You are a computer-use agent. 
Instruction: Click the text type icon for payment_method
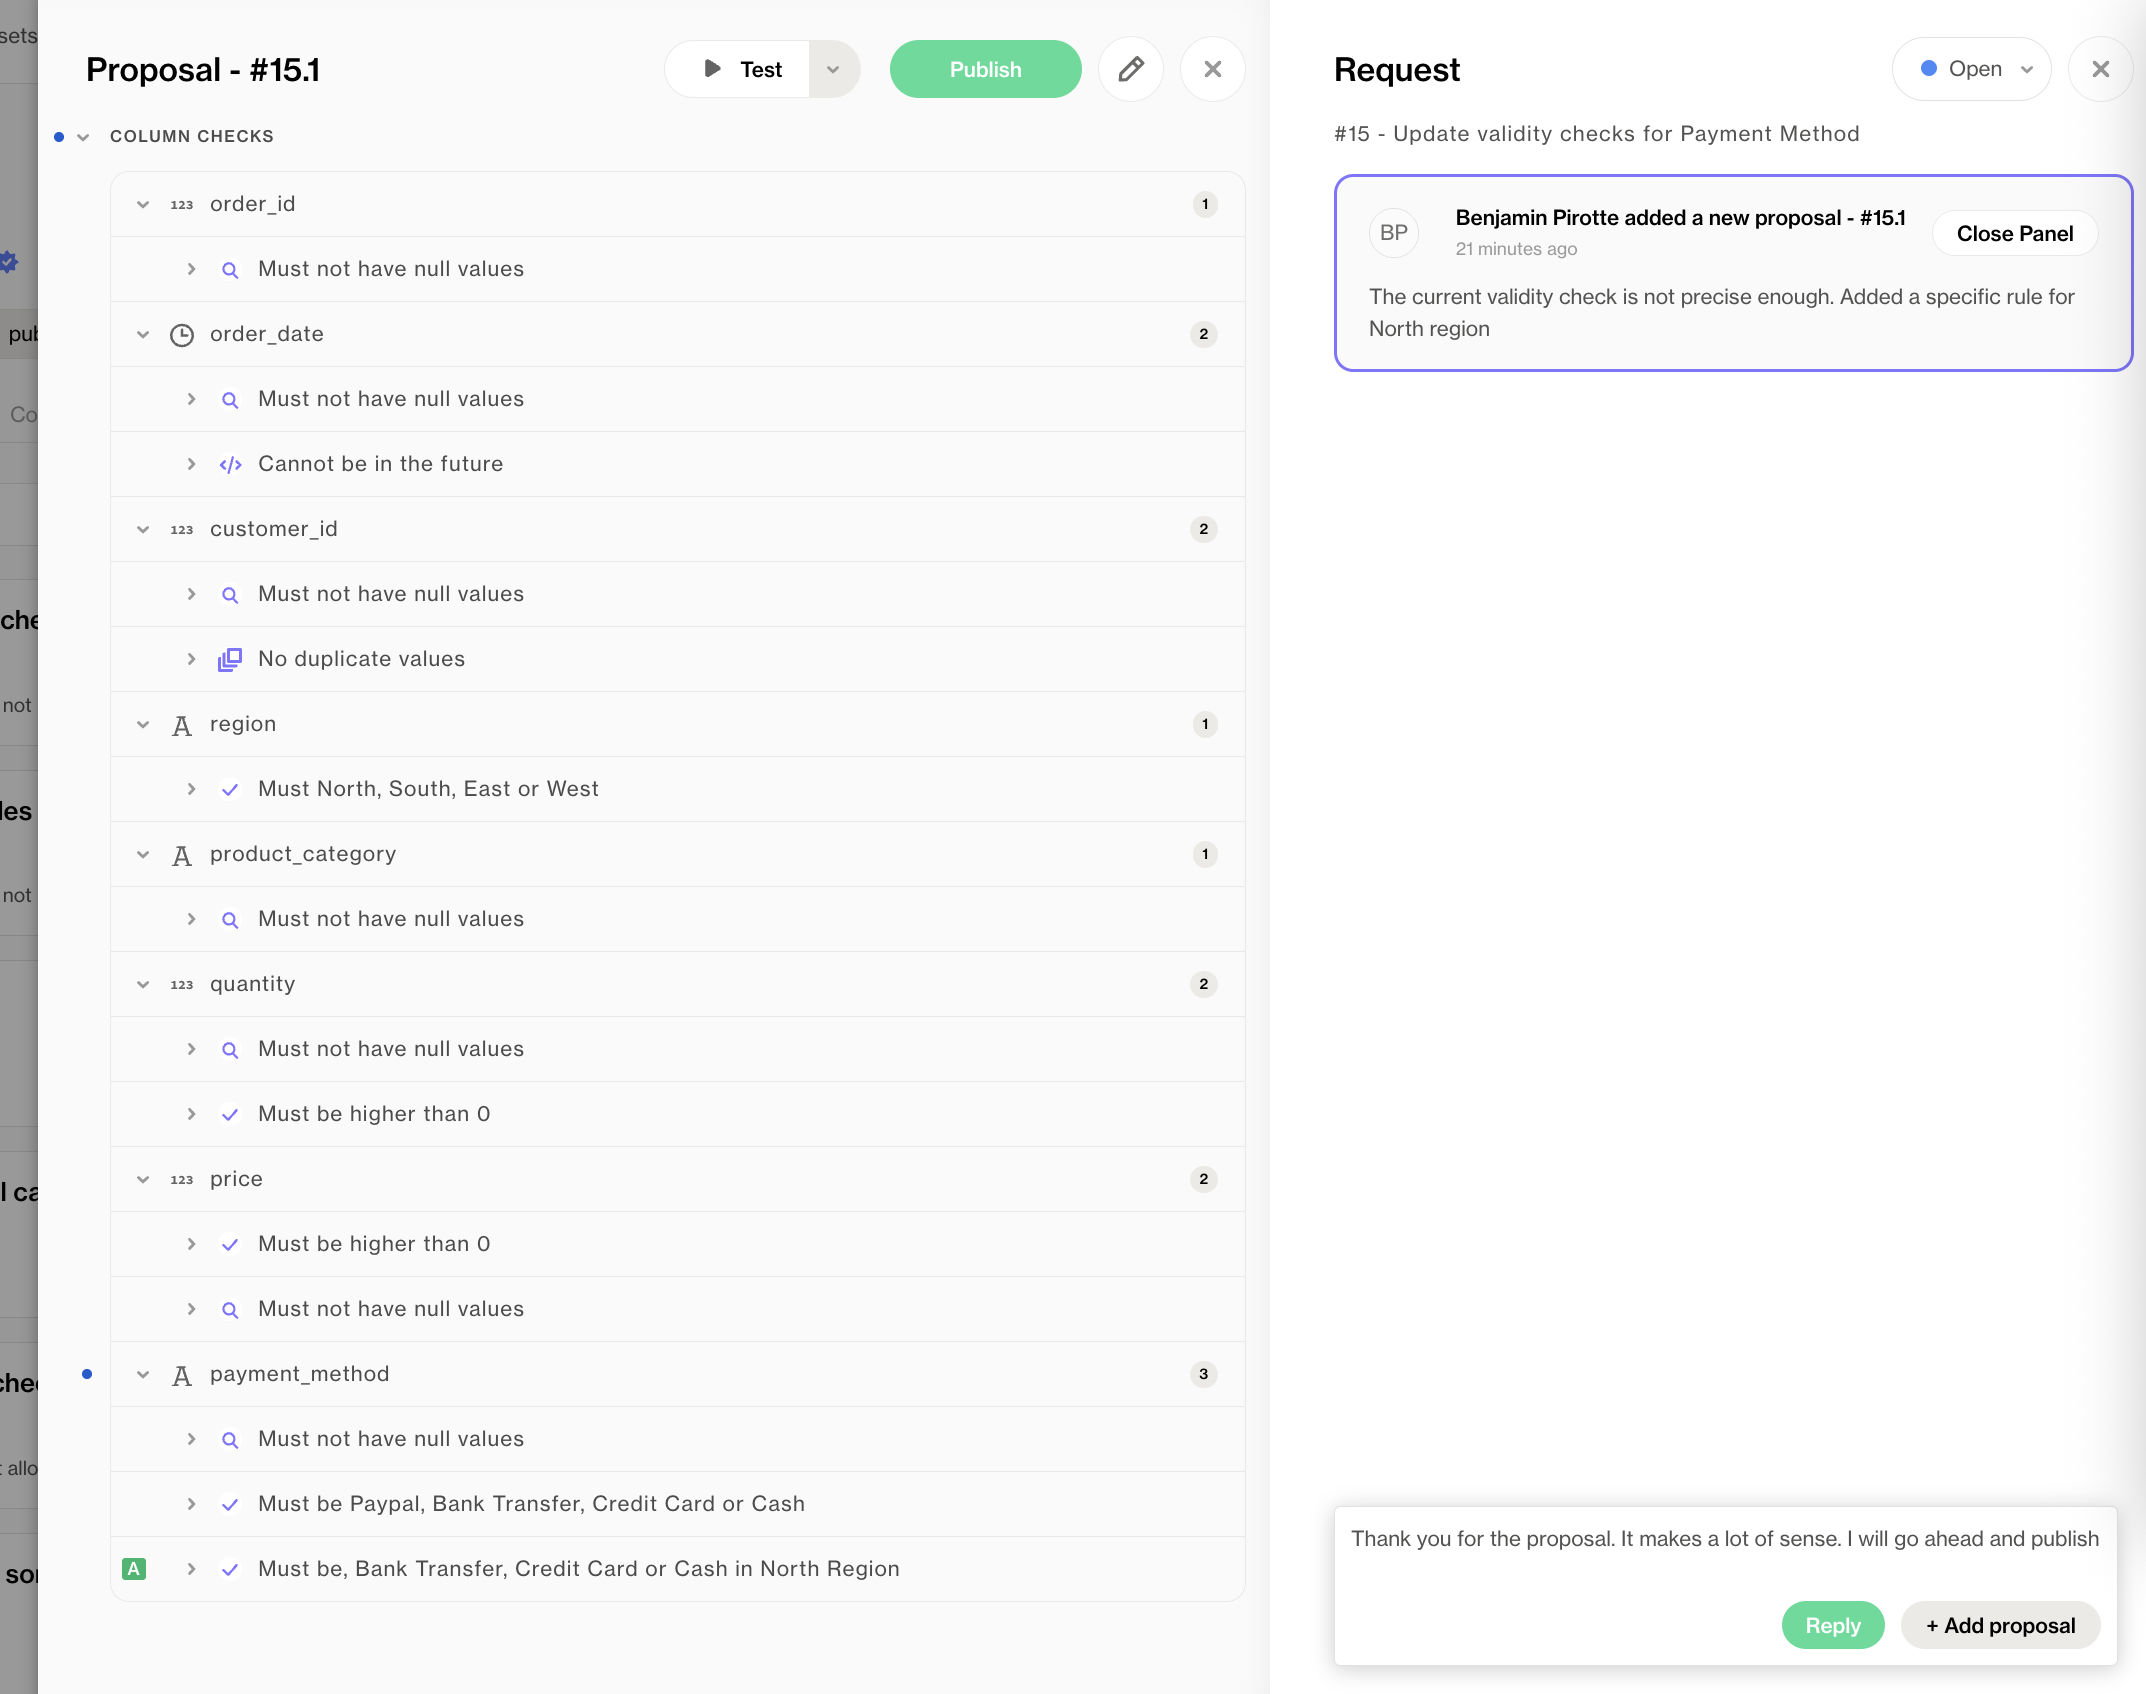click(182, 1375)
